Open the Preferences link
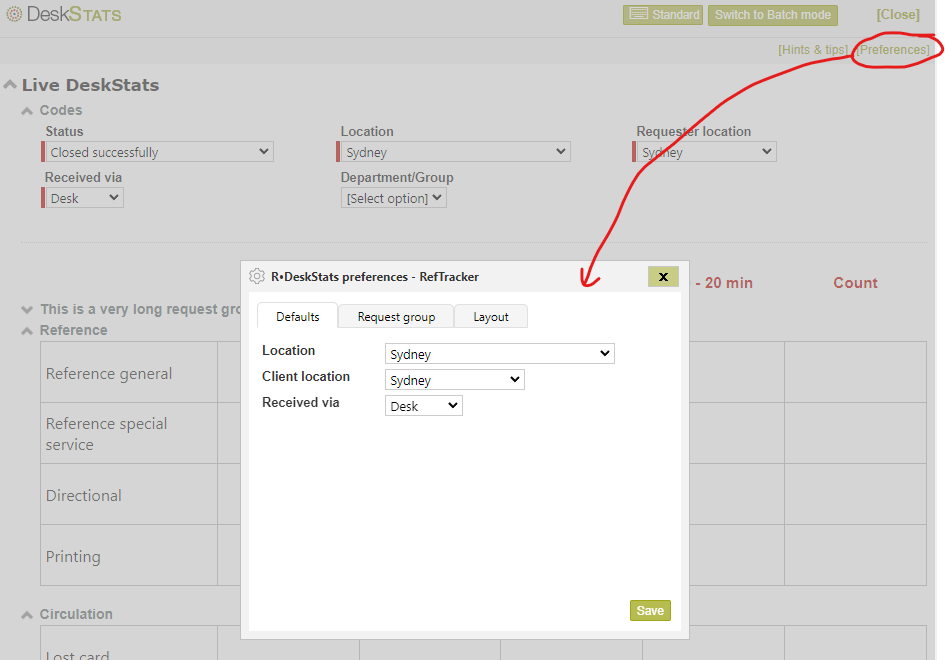This screenshot has width=945, height=660. (893, 49)
